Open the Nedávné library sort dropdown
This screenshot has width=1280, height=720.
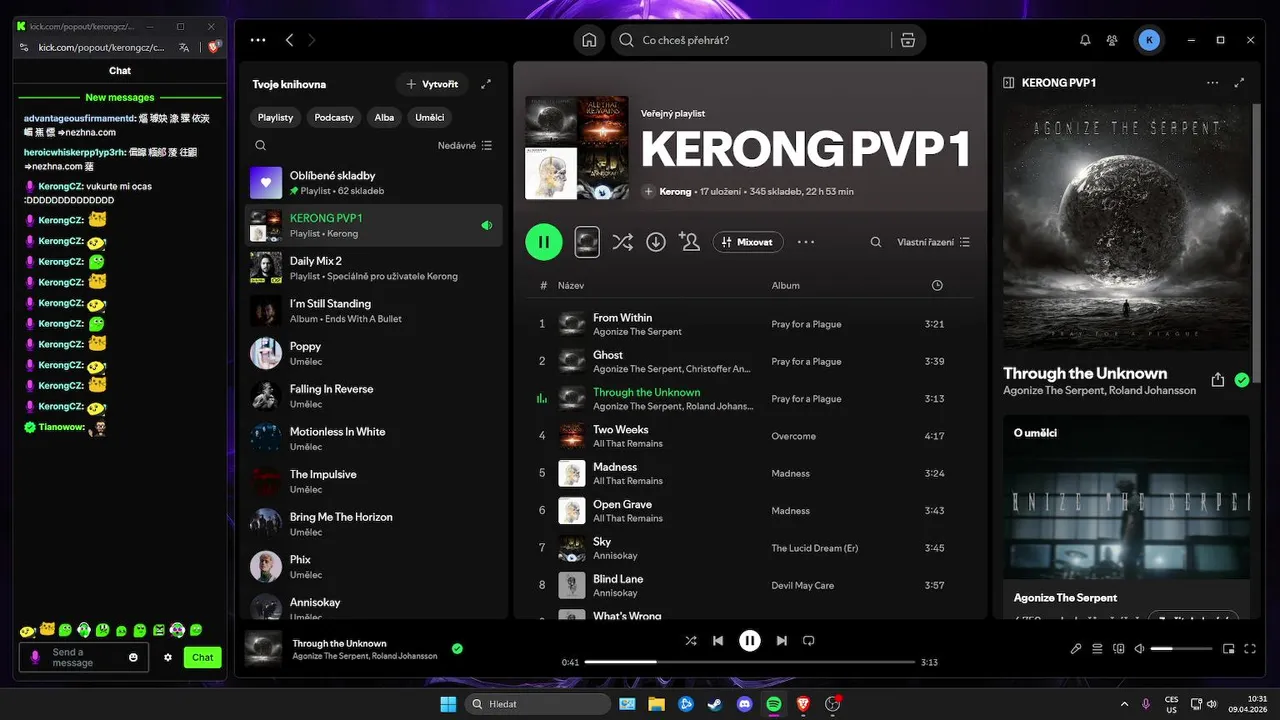point(465,145)
